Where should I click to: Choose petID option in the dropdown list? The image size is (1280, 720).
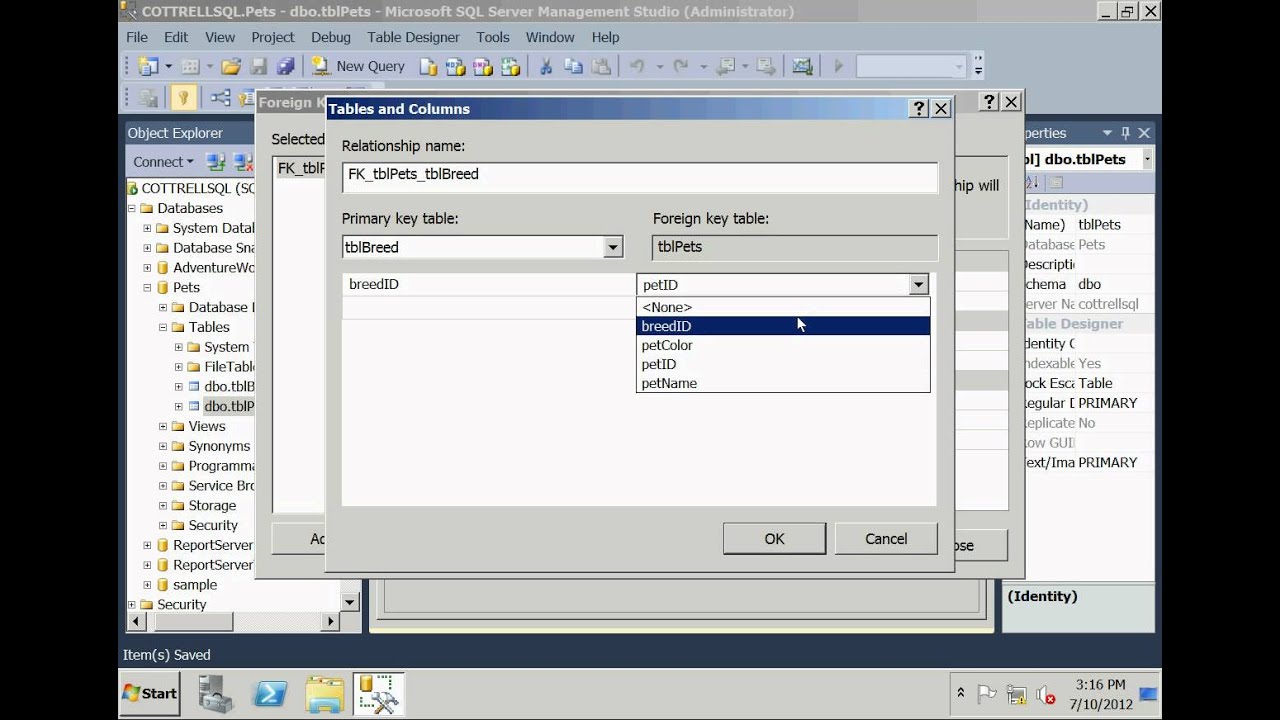pyautogui.click(x=783, y=364)
